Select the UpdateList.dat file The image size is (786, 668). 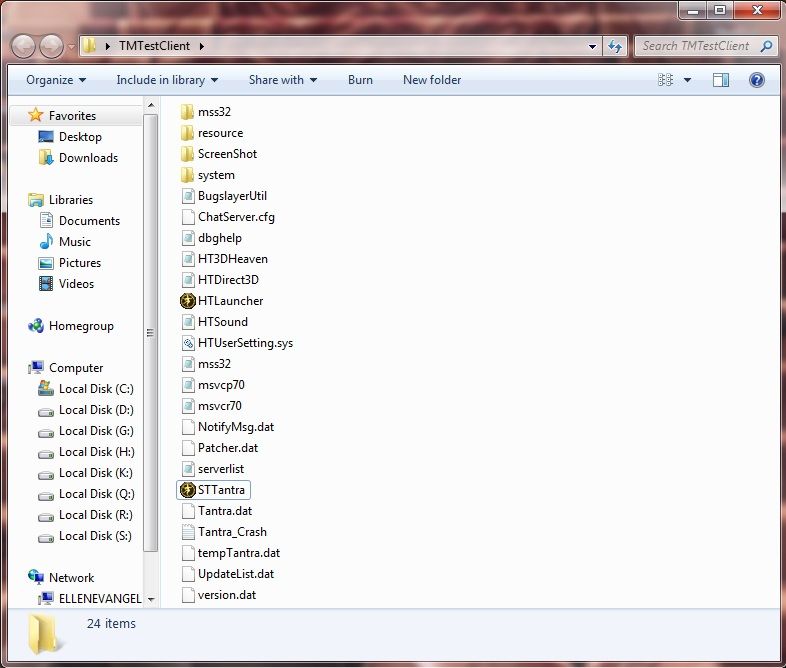click(x=228, y=574)
